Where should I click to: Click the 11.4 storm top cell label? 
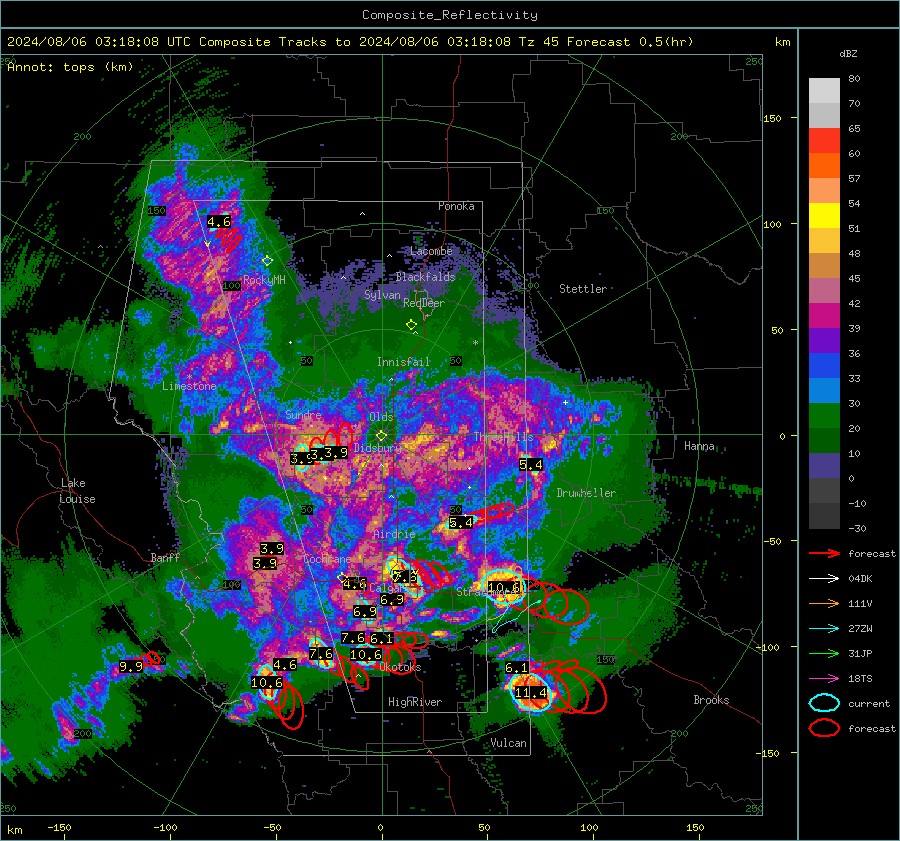coord(531,693)
